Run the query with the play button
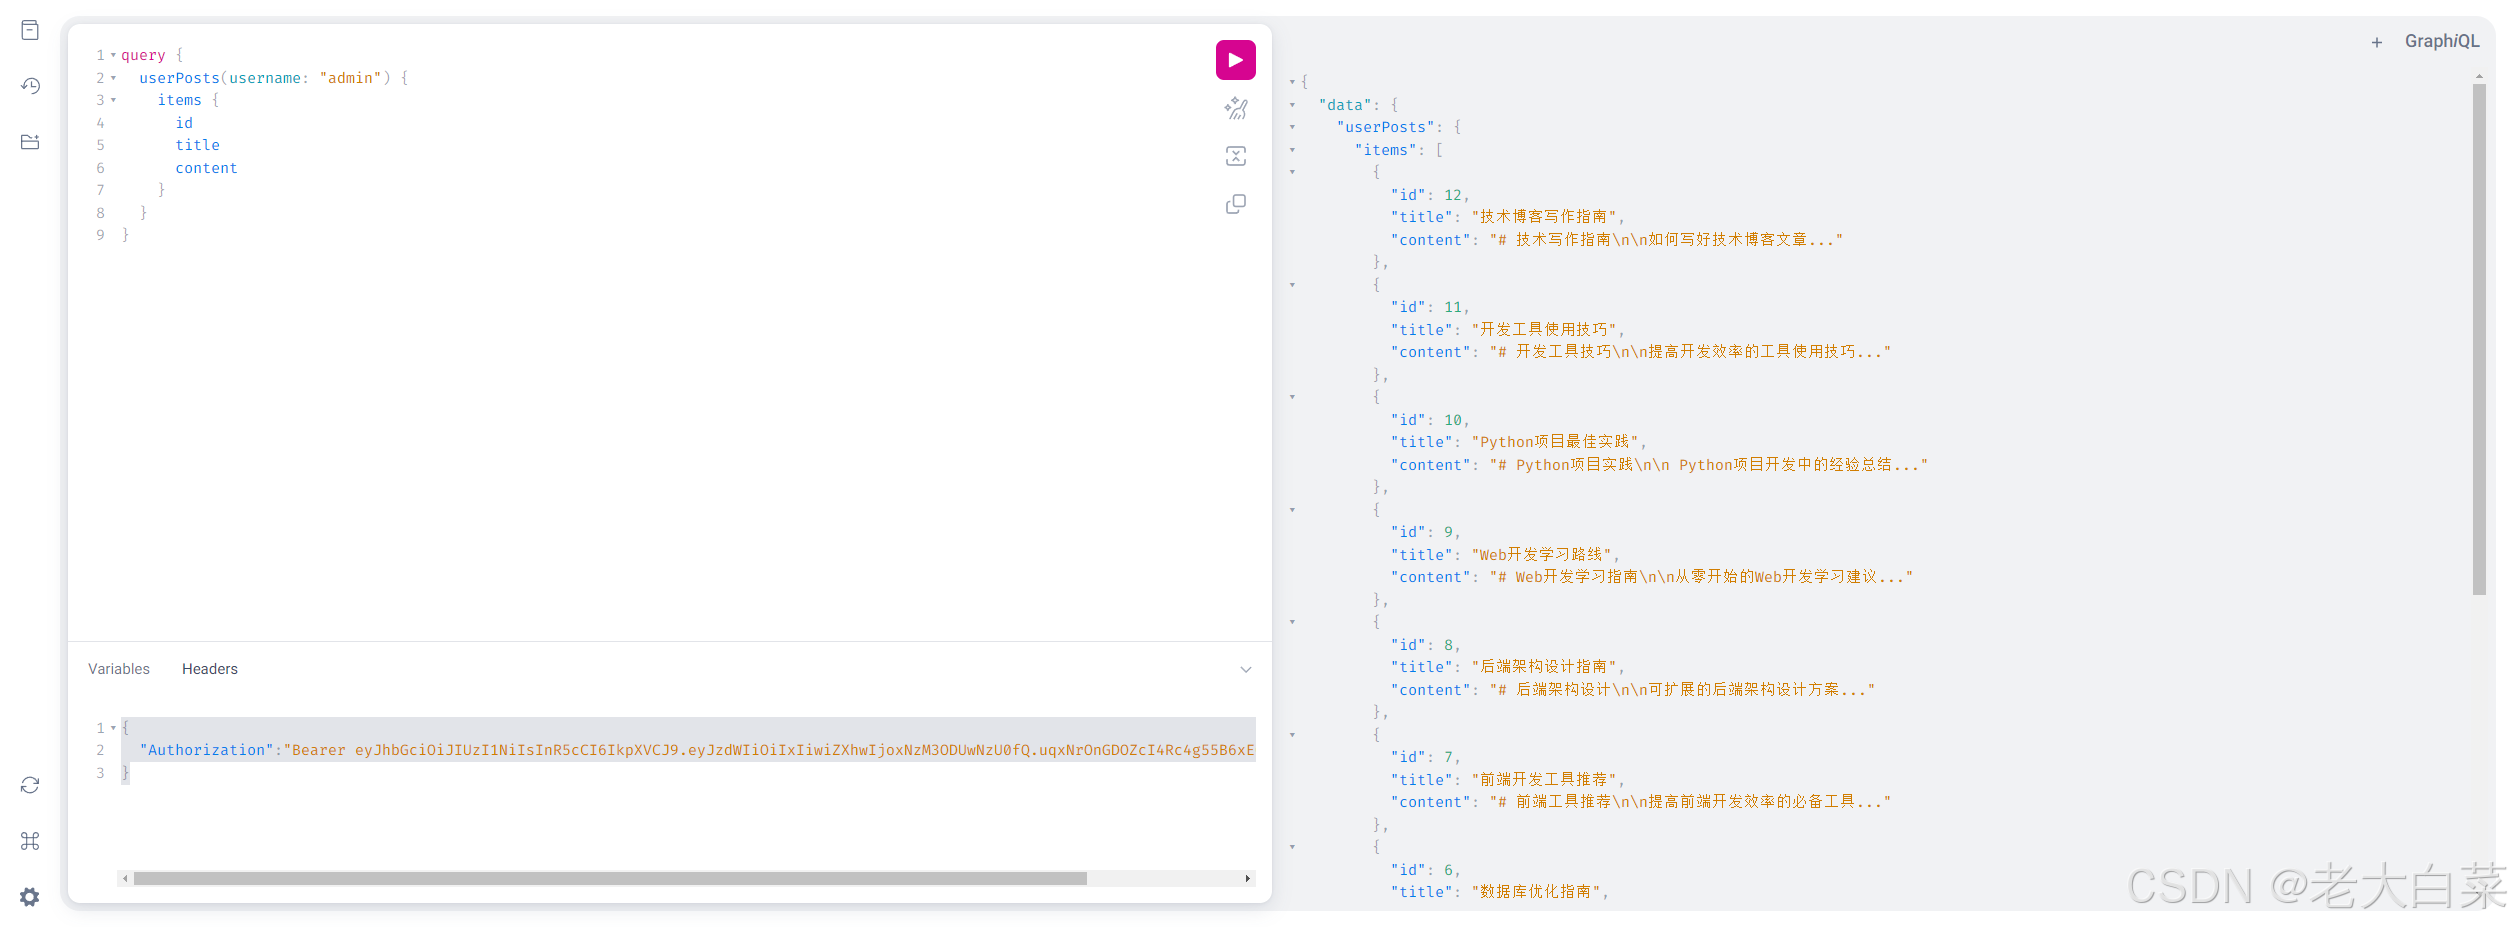The height and width of the screenshot is (927, 2512). (x=1235, y=60)
